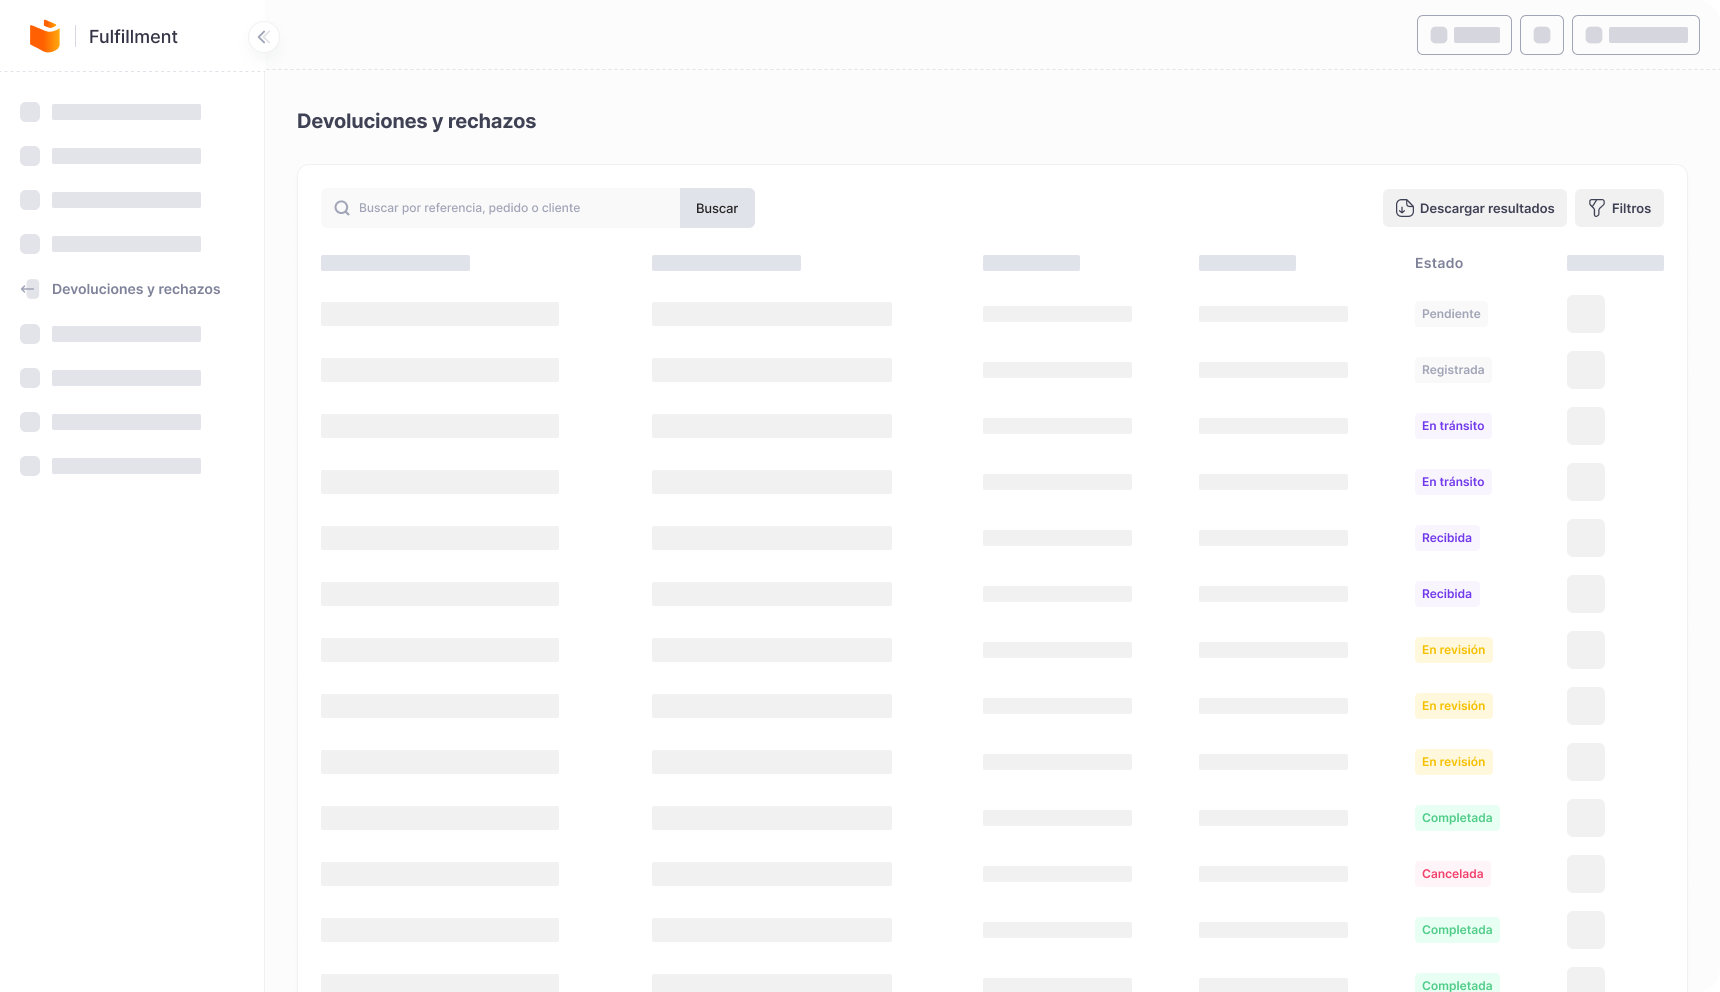
Task: Collapse the sidebar with the double-chevron button
Action: pyautogui.click(x=263, y=37)
